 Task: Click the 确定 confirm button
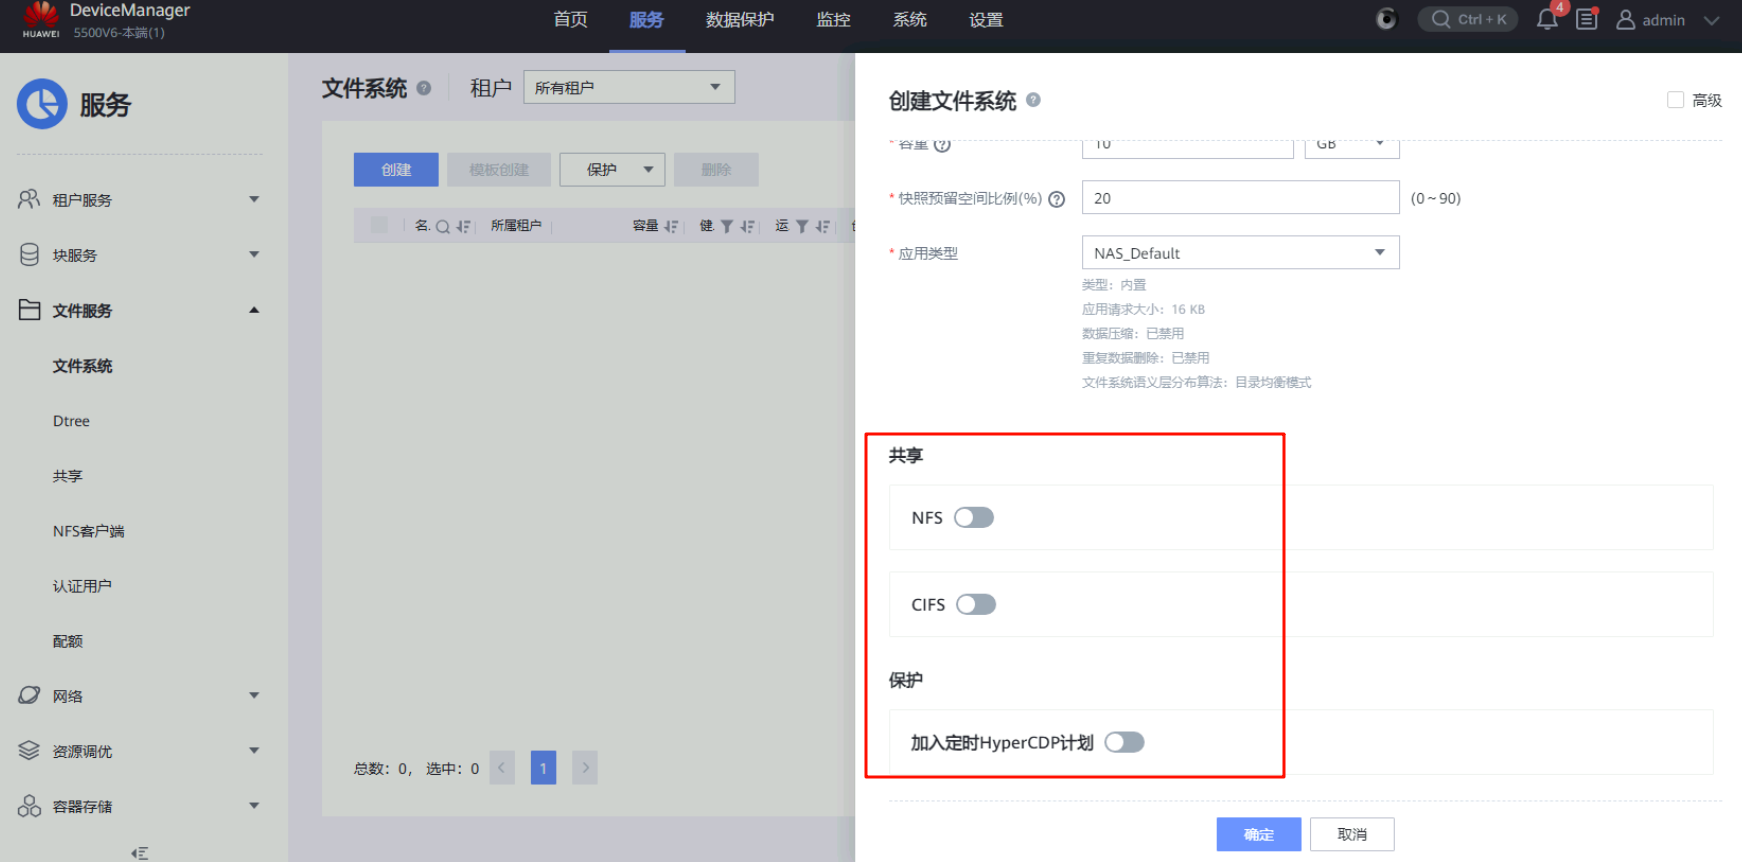pos(1258,834)
